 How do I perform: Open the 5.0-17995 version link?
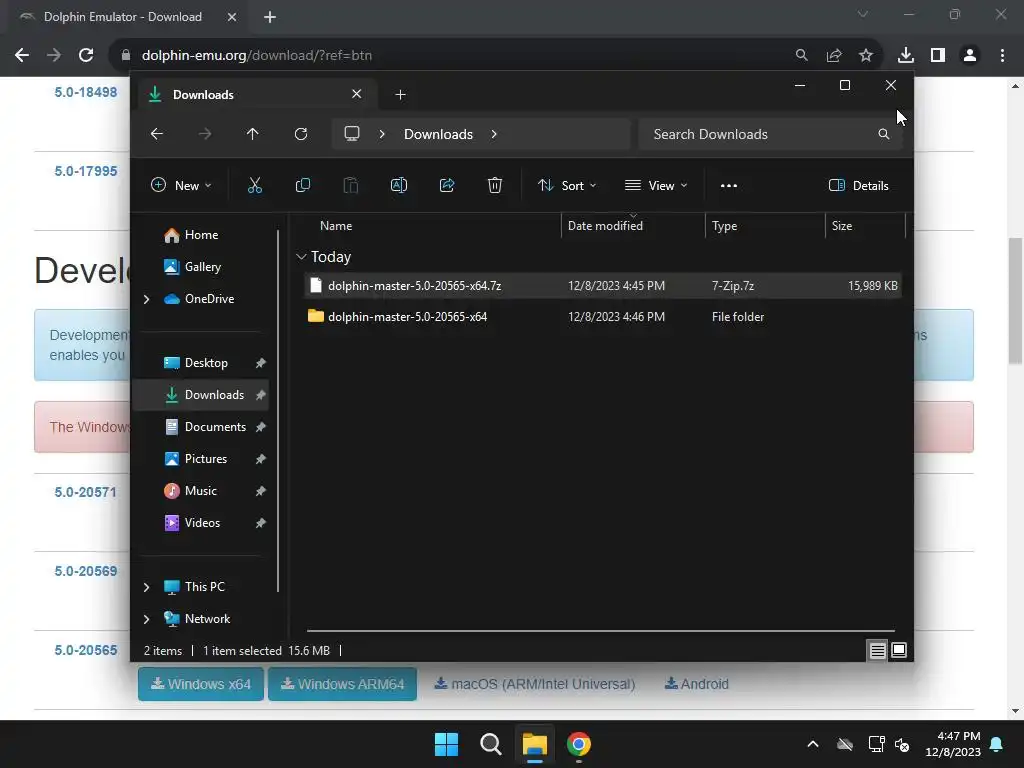click(x=86, y=171)
